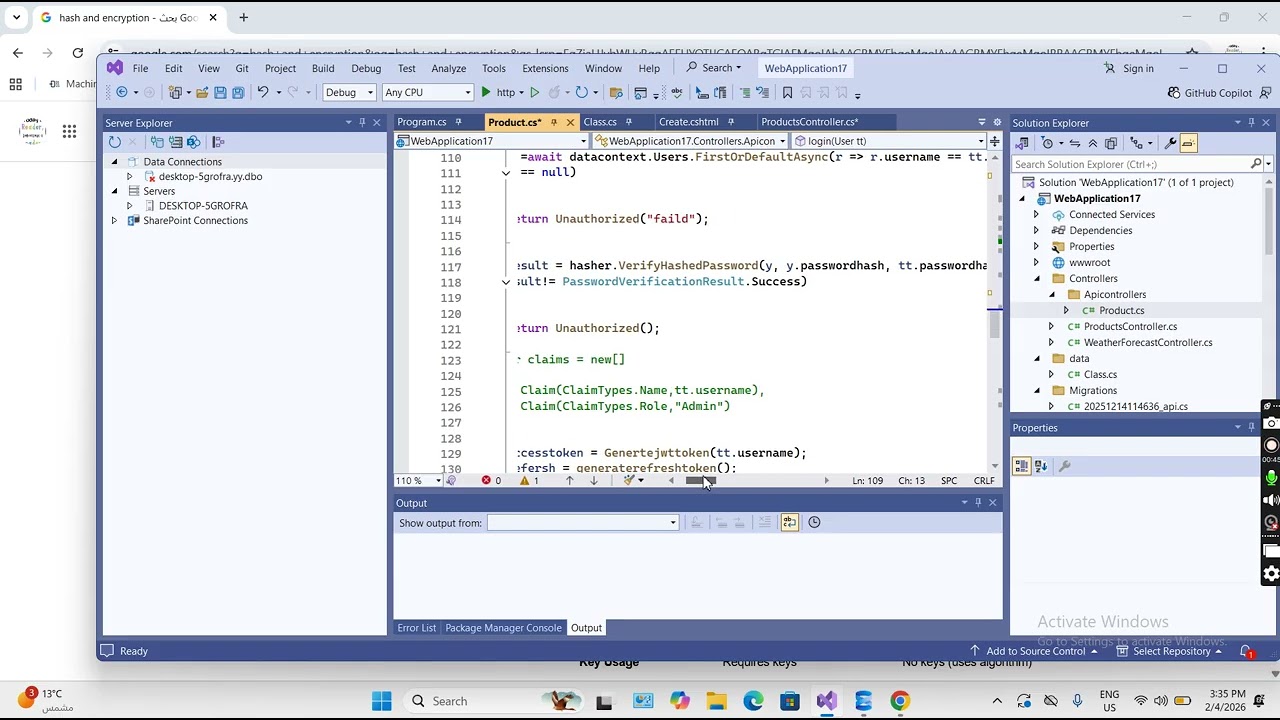Open Chrome from the Windows taskbar
The height and width of the screenshot is (720, 1280).
point(900,701)
